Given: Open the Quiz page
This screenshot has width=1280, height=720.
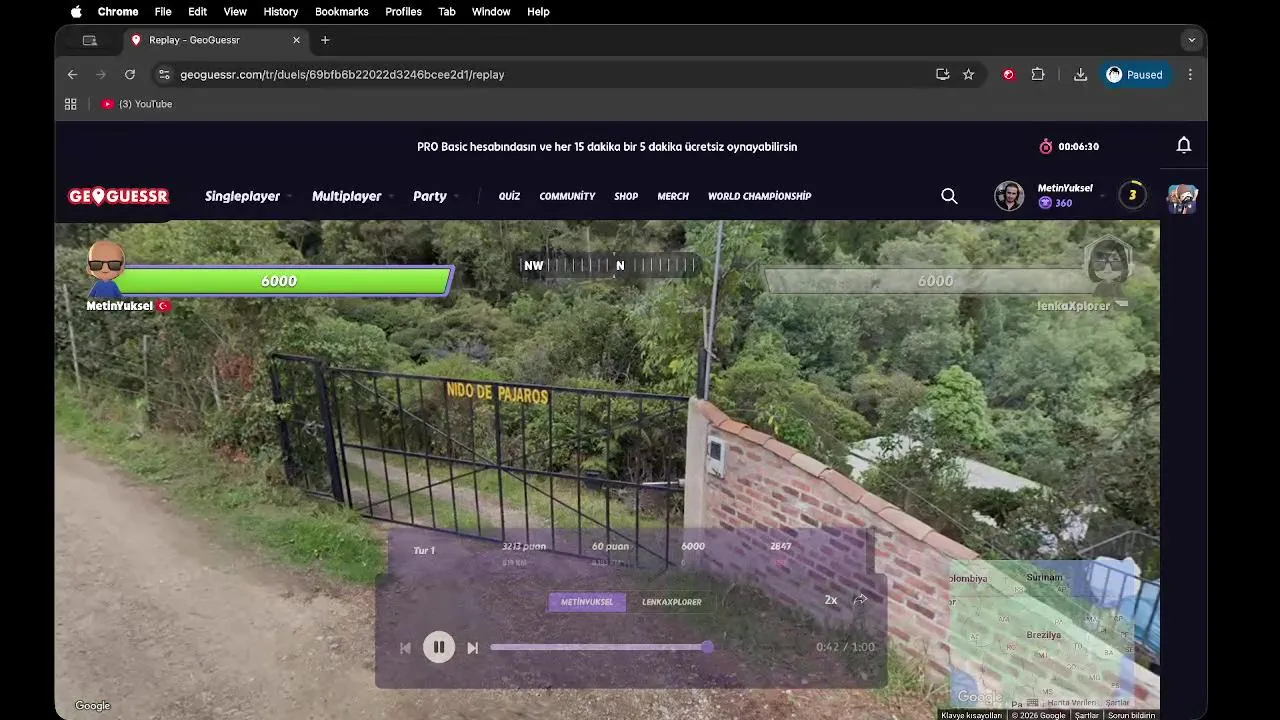Looking at the screenshot, I should [x=509, y=196].
